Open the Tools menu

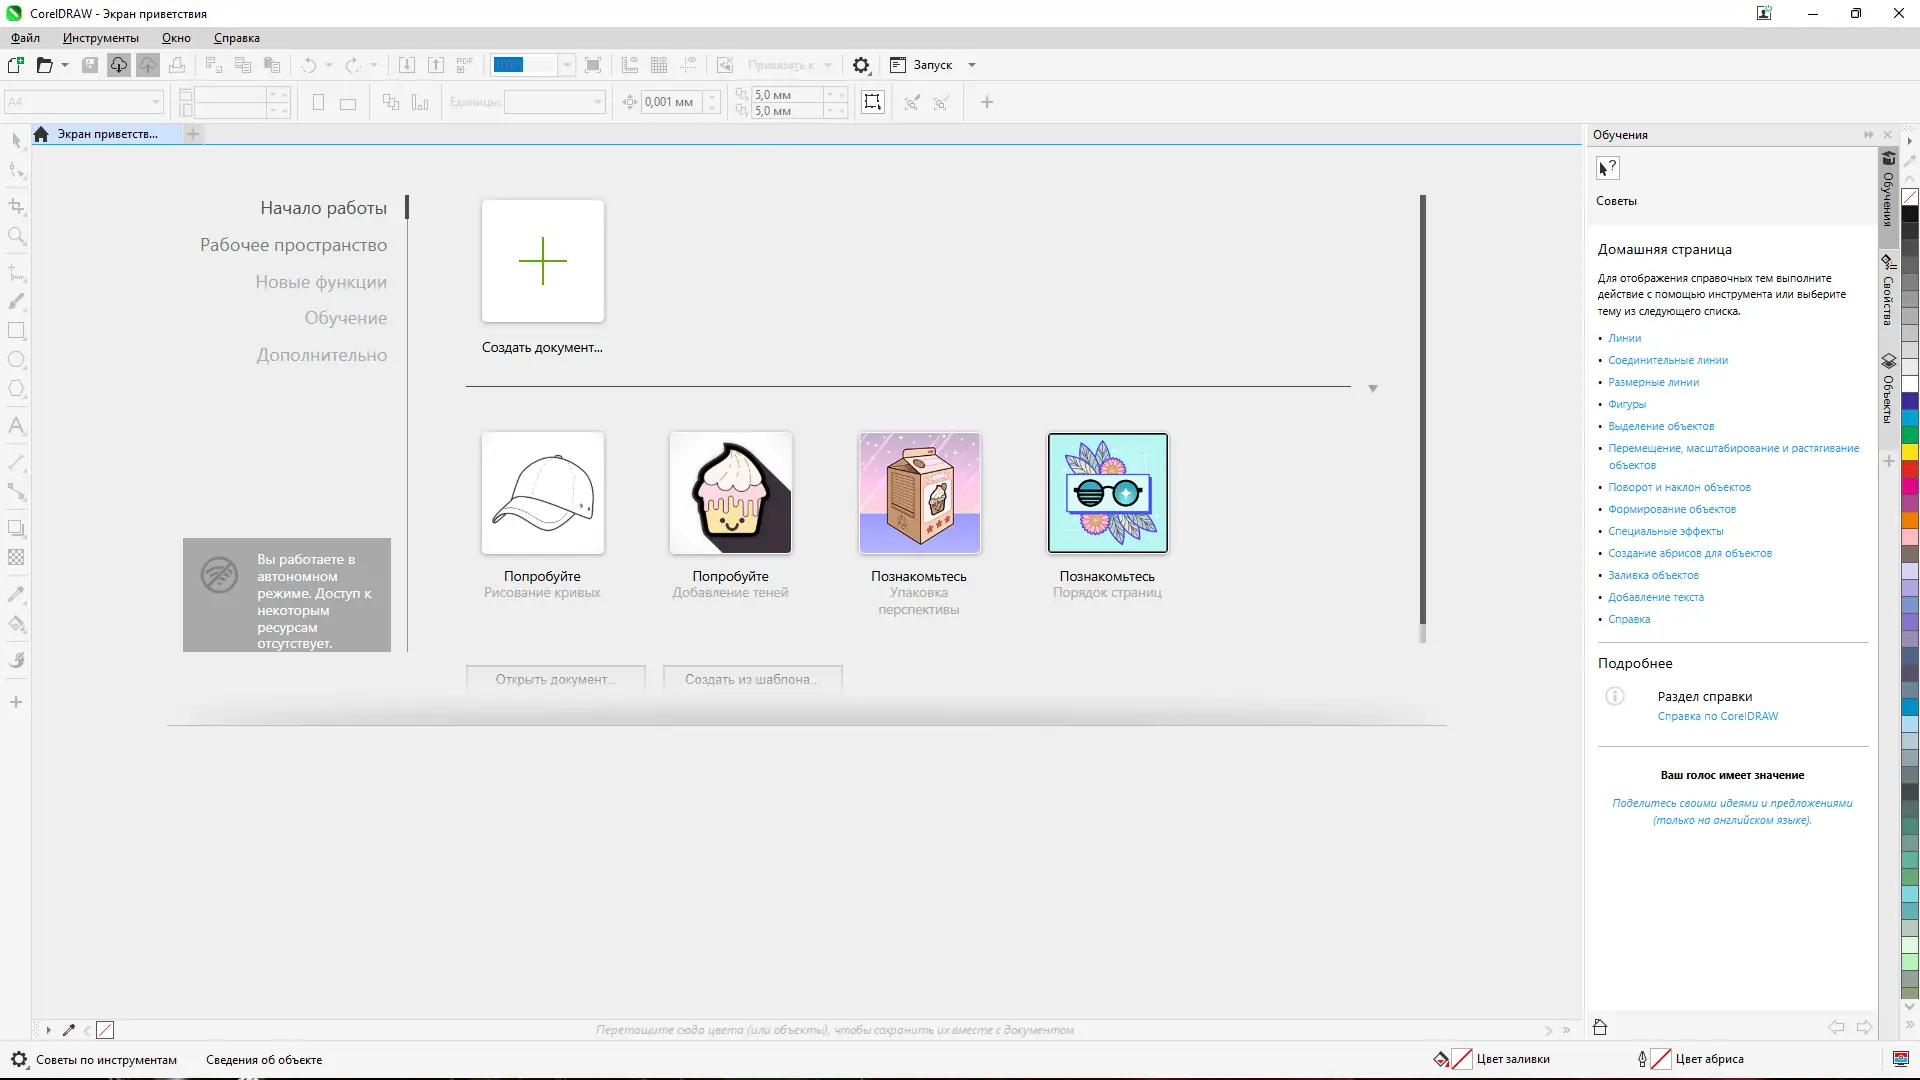[100, 38]
